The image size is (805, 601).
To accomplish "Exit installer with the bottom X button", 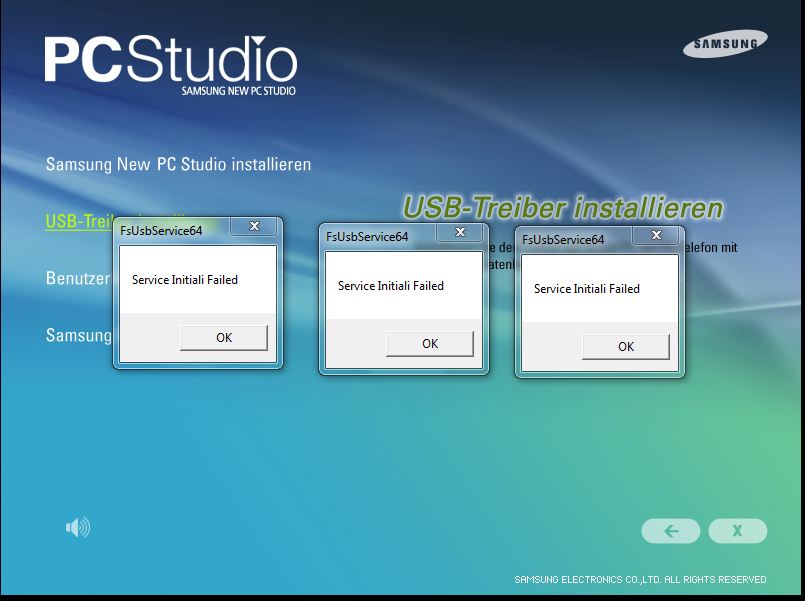I will (x=738, y=531).
